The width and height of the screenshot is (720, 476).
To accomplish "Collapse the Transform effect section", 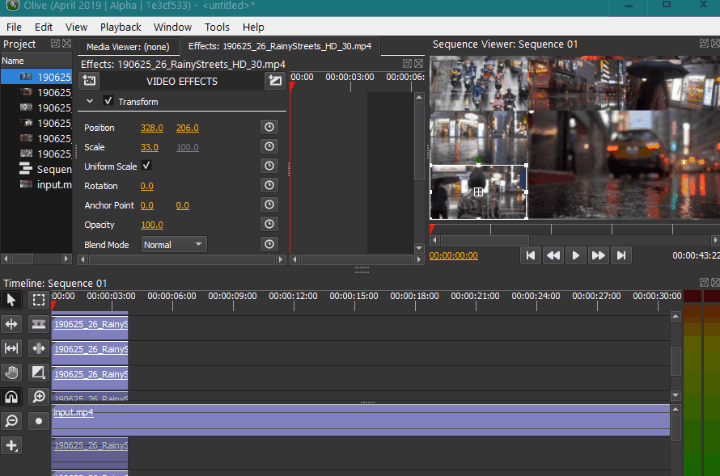I will point(90,101).
